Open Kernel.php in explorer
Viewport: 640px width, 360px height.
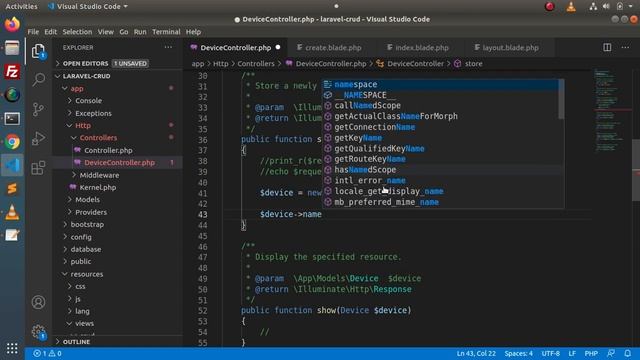98,187
